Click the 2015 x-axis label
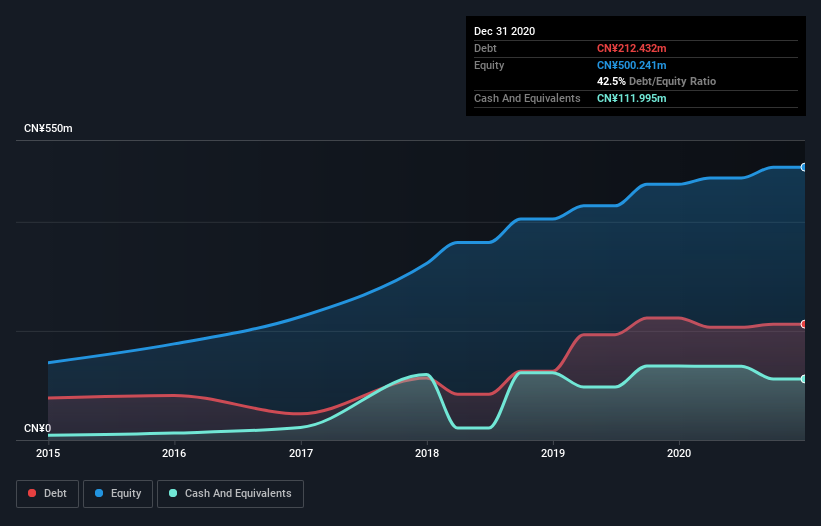The width and height of the screenshot is (821, 526). (x=48, y=453)
